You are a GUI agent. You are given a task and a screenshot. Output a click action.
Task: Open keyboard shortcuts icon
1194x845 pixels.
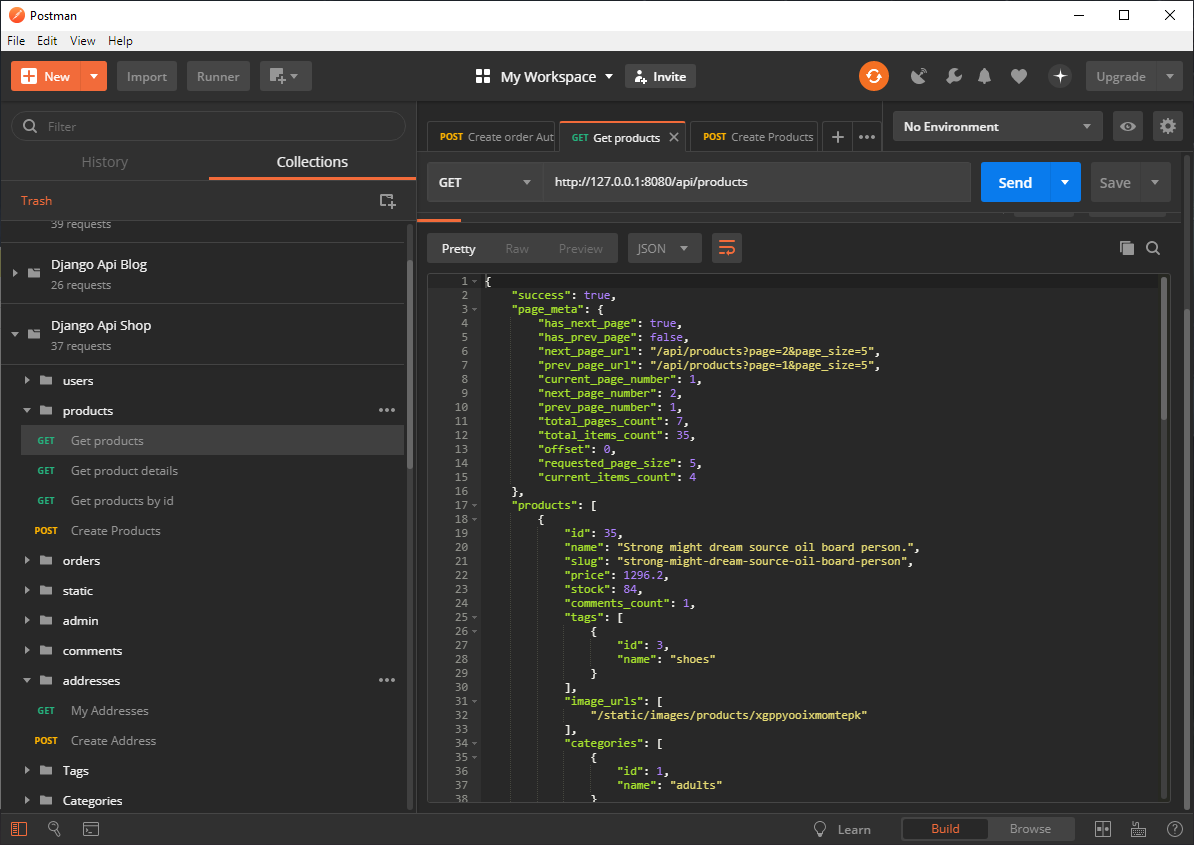1138,829
